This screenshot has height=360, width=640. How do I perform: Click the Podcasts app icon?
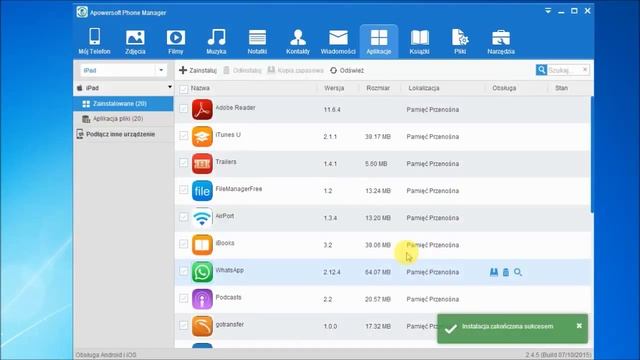pyautogui.click(x=202, y=299)
